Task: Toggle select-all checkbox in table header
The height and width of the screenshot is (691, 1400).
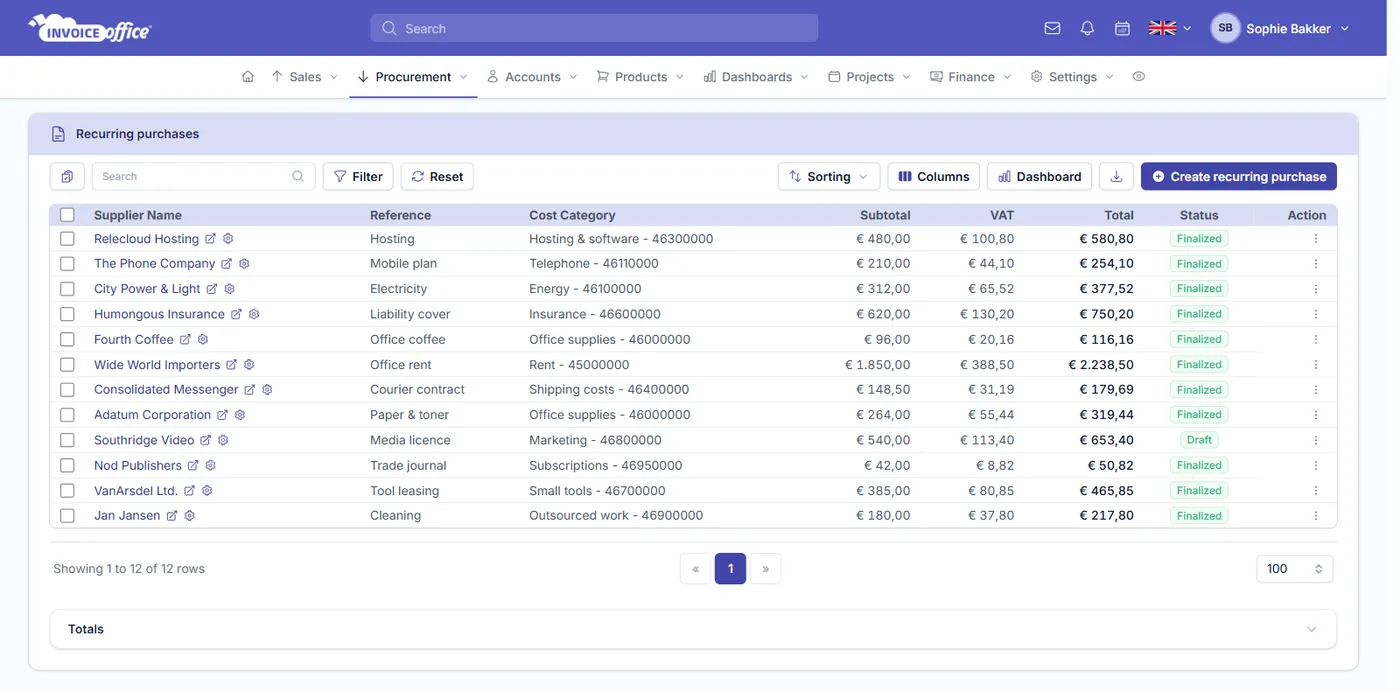Action: (x=67, y=215)
